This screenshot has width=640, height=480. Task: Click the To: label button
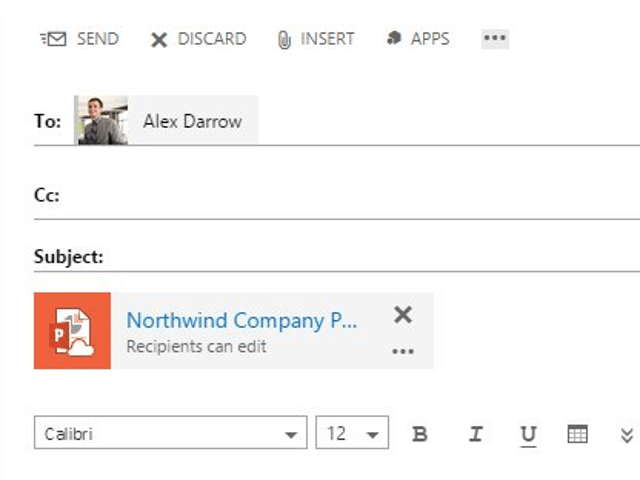click(x=48, y=121)
